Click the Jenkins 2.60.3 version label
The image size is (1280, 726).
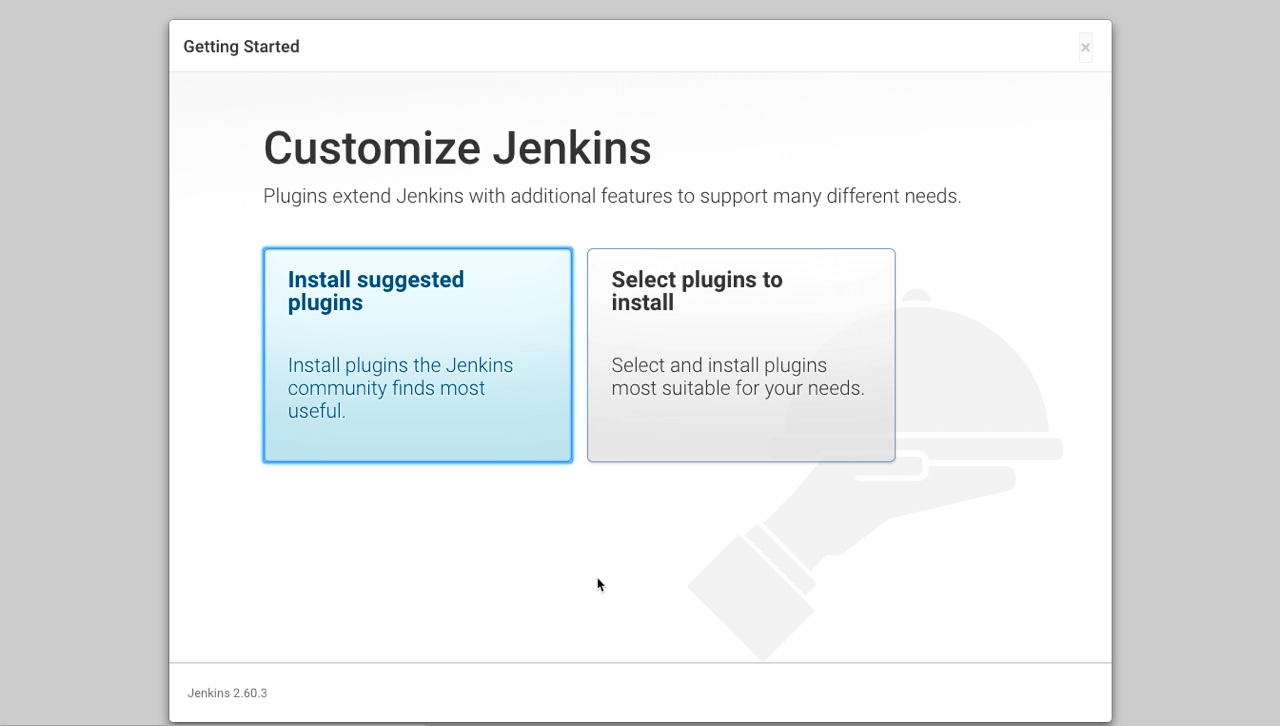227,693
